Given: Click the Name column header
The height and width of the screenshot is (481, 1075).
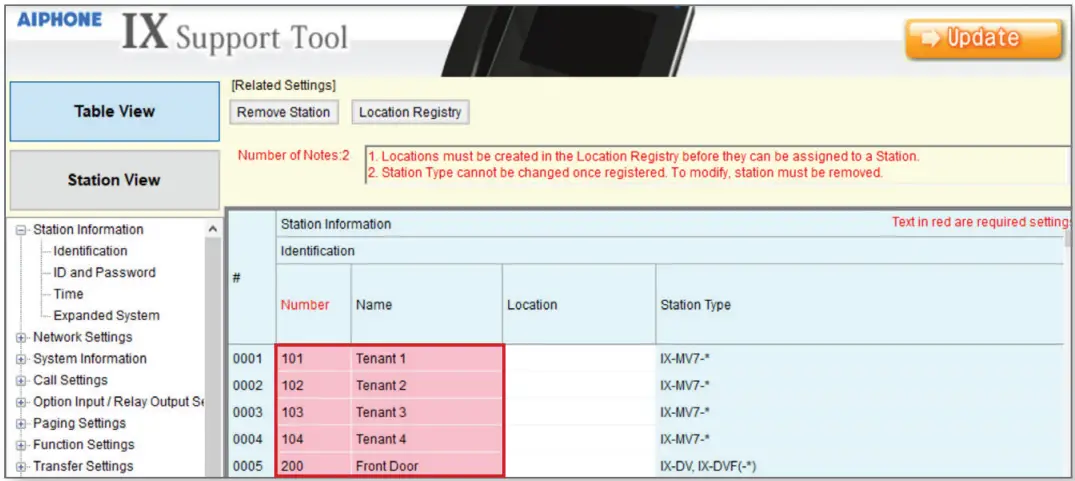Looking at the screenshot, I should tap(426, 305).
